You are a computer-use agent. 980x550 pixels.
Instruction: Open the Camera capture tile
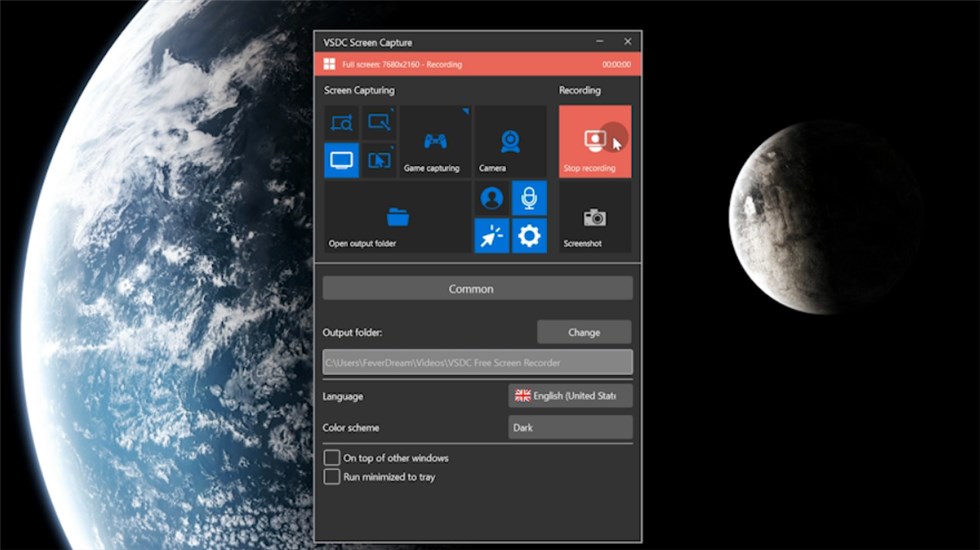coord(510,141)
